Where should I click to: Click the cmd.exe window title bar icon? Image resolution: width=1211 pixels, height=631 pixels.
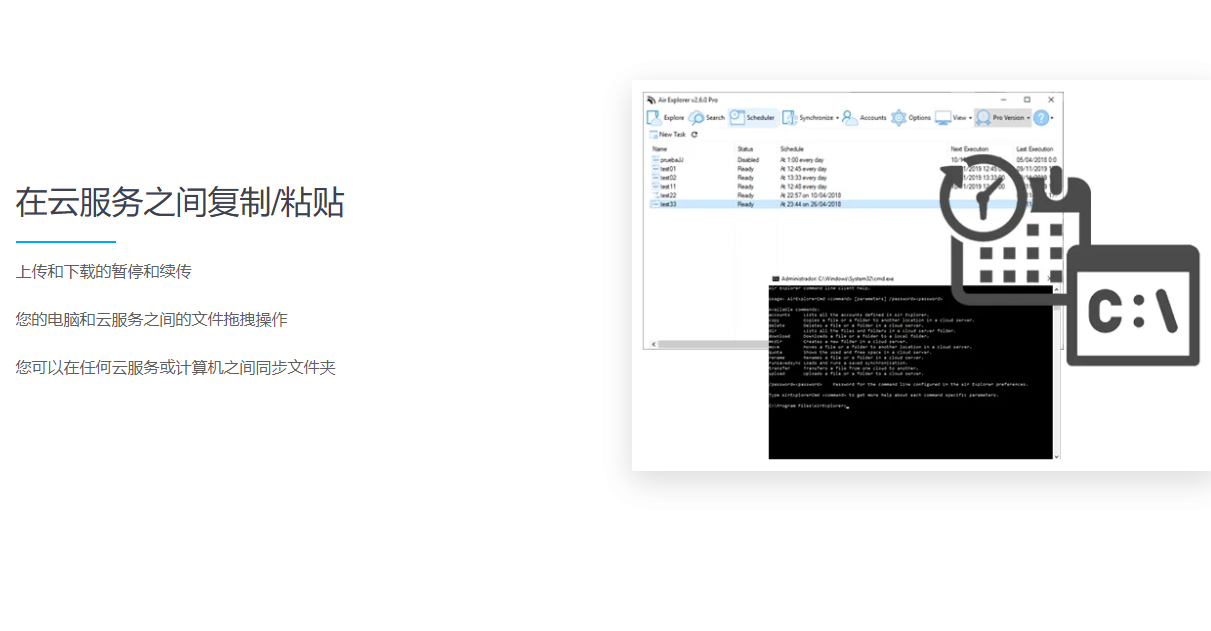coord(776,279)
